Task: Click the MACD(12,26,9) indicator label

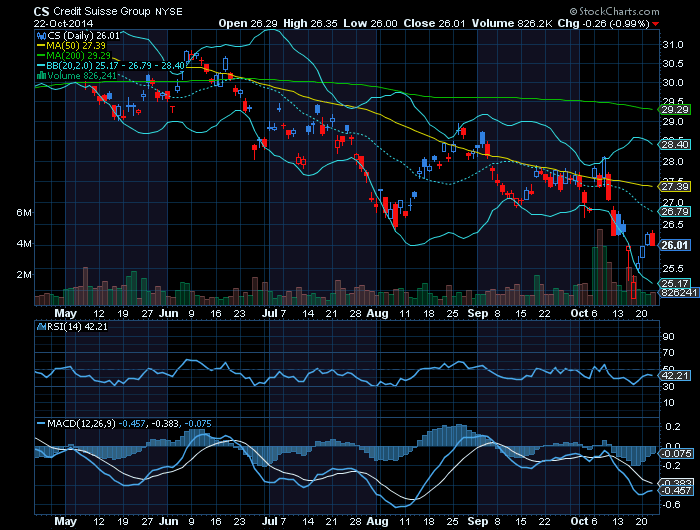Action: 81,423
